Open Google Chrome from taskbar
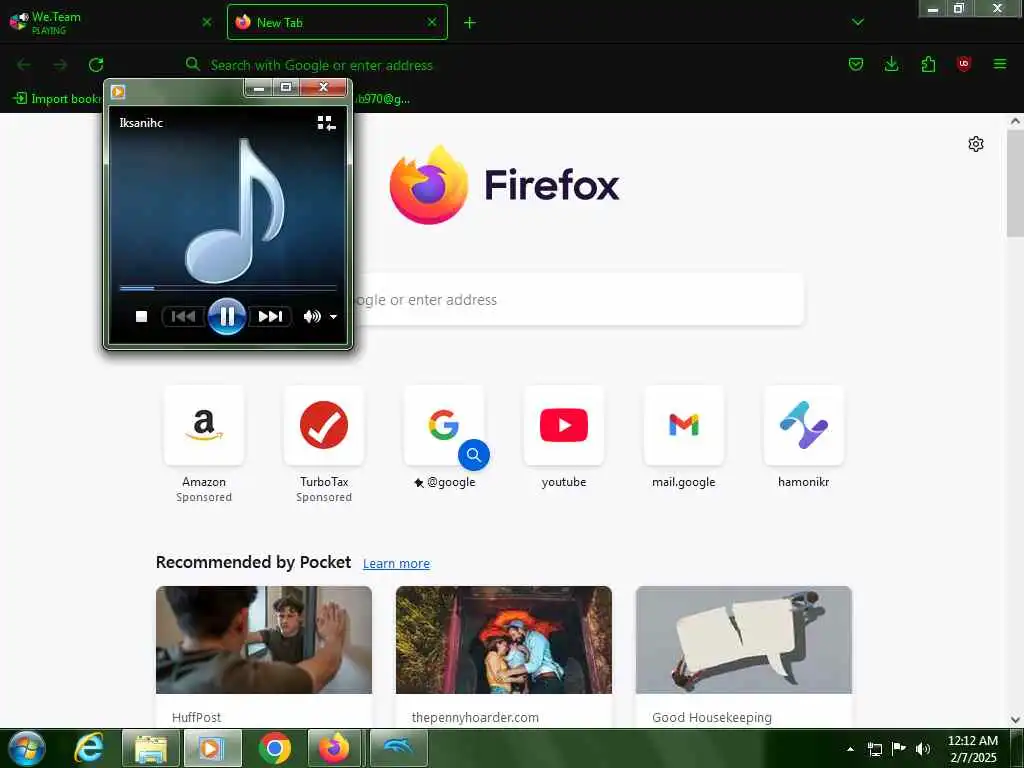This screenshot has height=768, width=1024. [274, 748]
